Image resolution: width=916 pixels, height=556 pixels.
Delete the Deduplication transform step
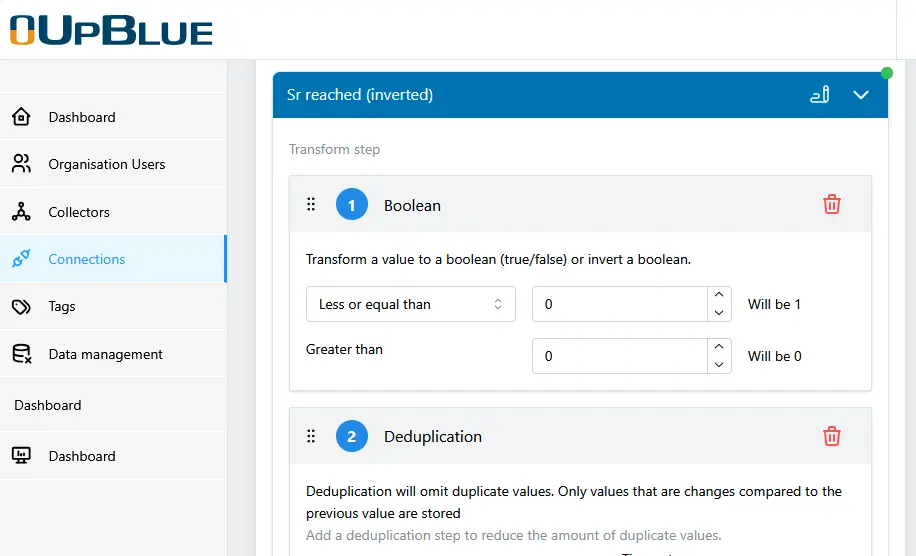[x=831, y=437]
